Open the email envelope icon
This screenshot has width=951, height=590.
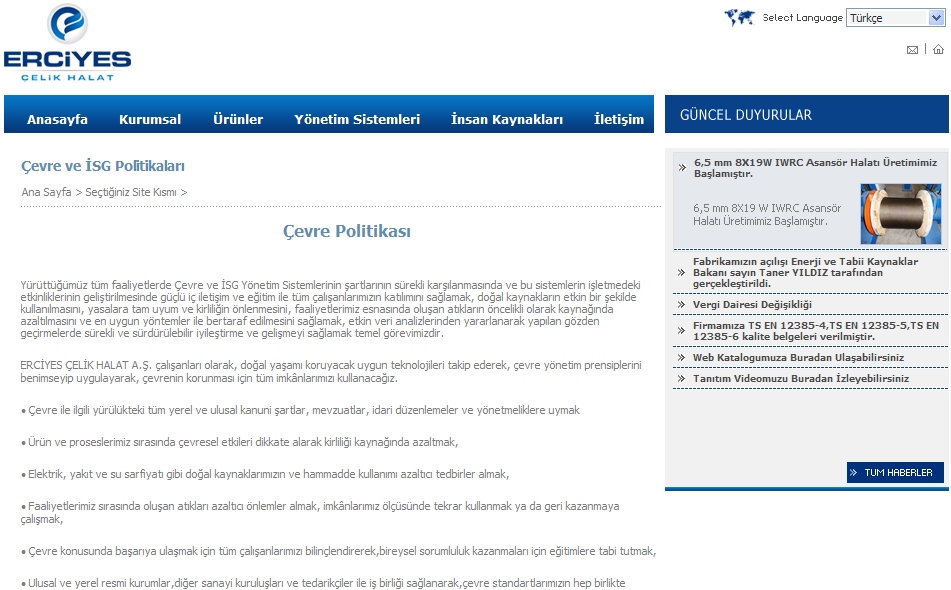(x=912, y=50)
